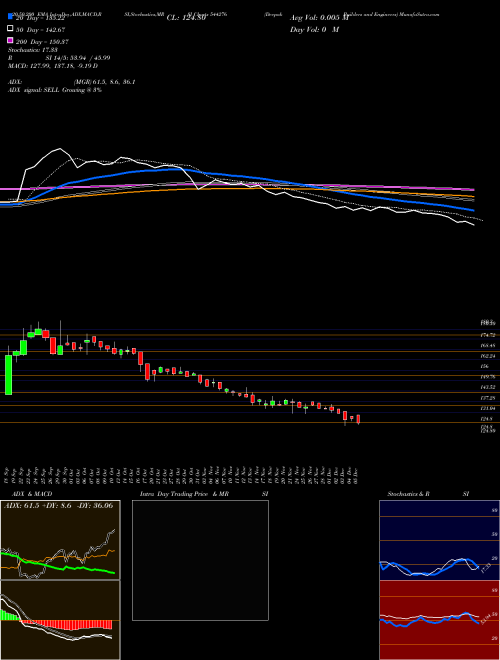Screen dimensions: 500x660
Task: Select the '50 Day = 142.67' legend text
Action: click(41, 29)
